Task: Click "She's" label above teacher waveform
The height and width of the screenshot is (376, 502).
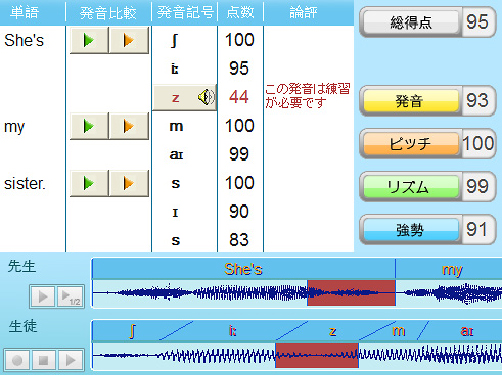Action: [x=243, y=269]
